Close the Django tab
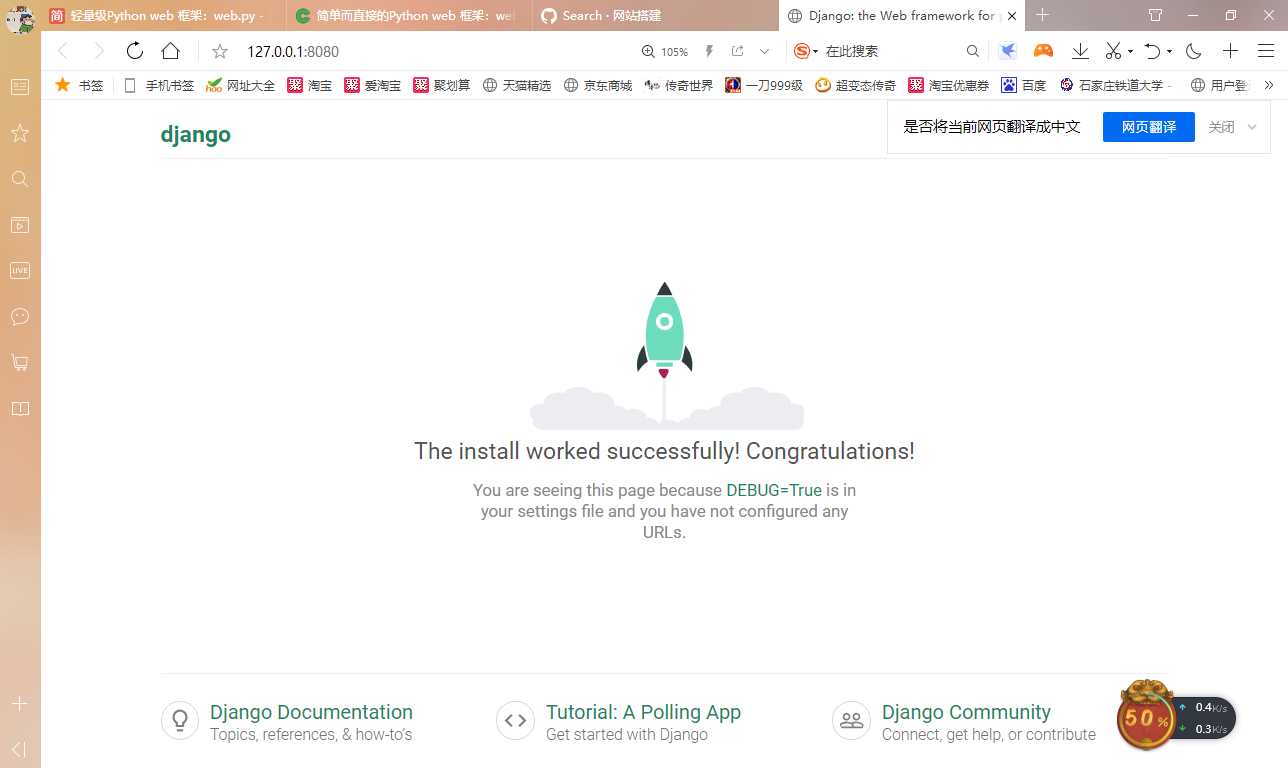Image resolution: width=1288 pixels, height=768 pixels. [1011, 16]
